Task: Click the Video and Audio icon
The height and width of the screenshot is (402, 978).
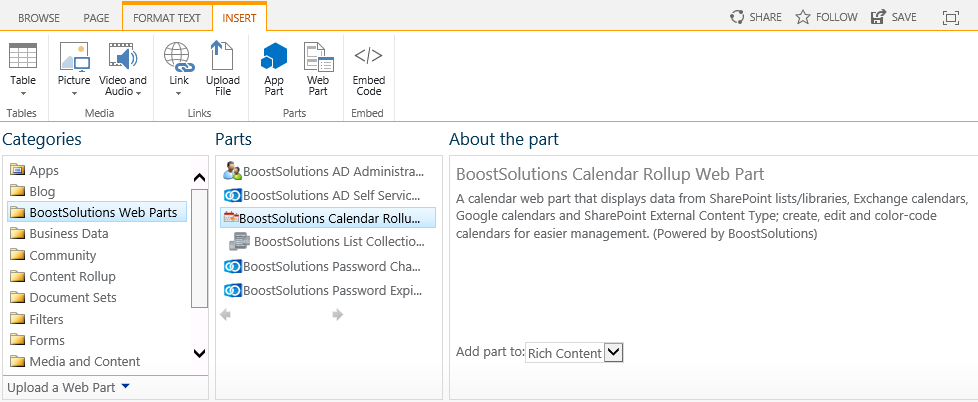Action: 122,57
